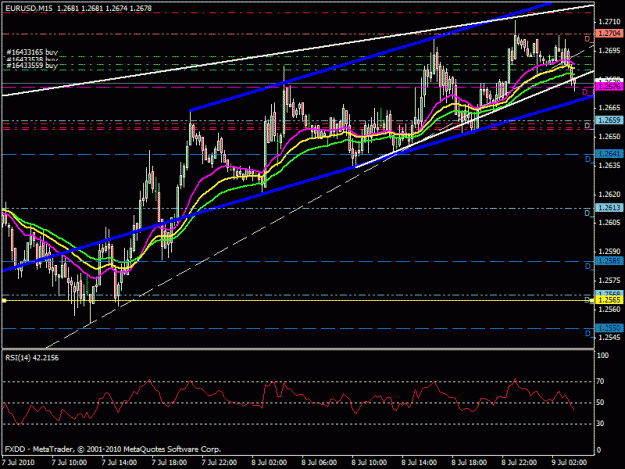Image resolution: width=625 pixels, height=469 pixels.
Task: Click the 1.2620 price axis label
Action: tap(609, 194)
